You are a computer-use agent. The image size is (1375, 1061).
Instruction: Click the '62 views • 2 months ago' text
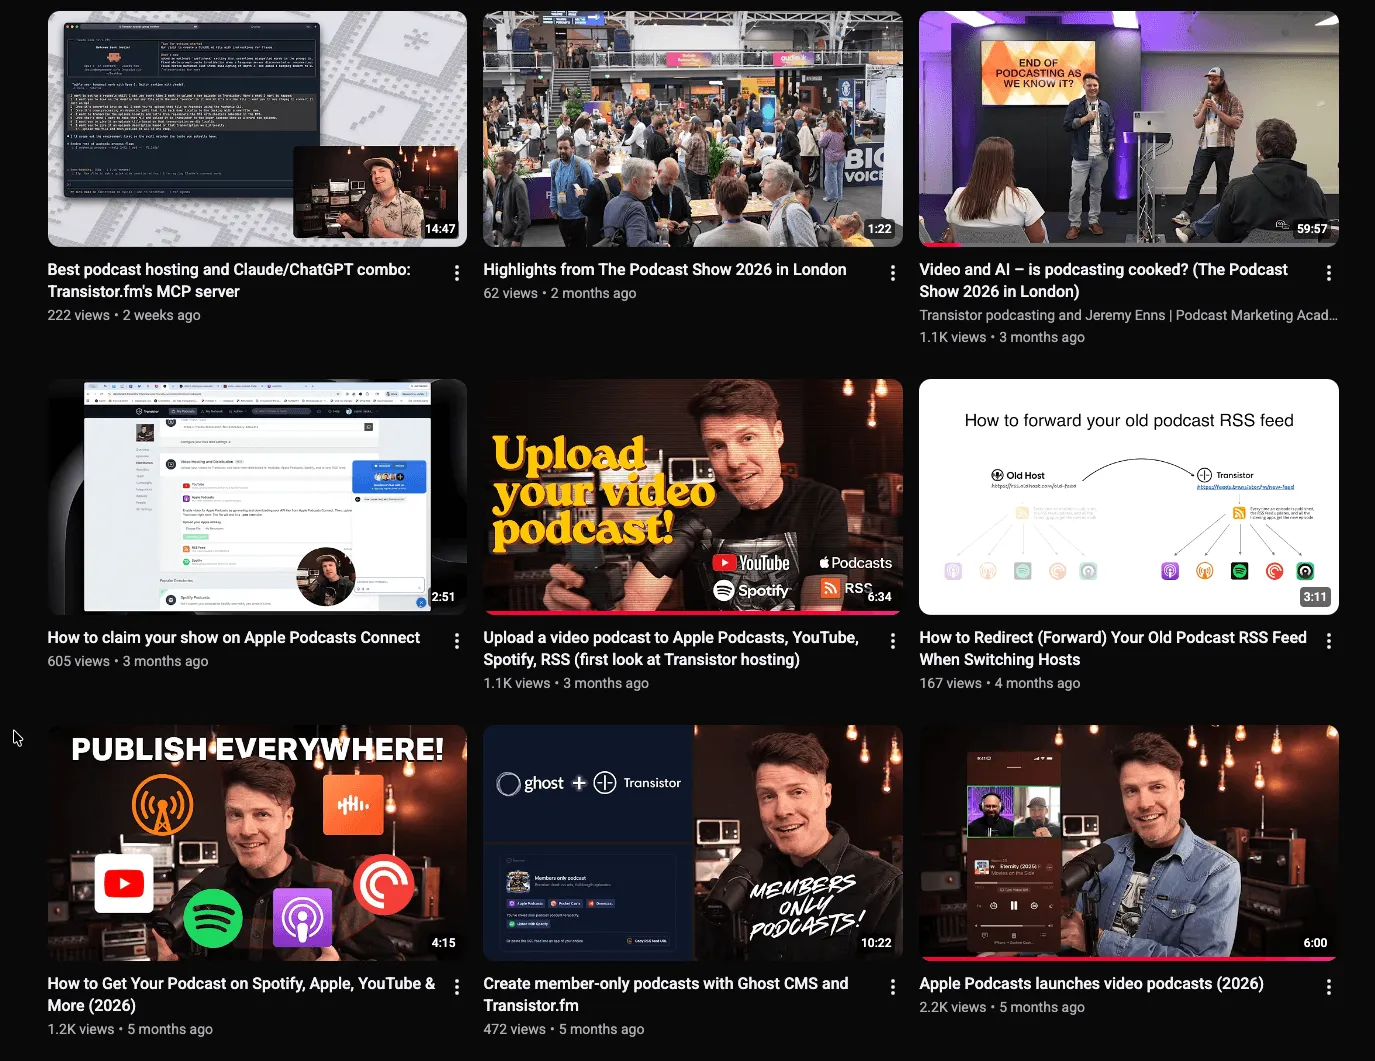tap(560, 293)
